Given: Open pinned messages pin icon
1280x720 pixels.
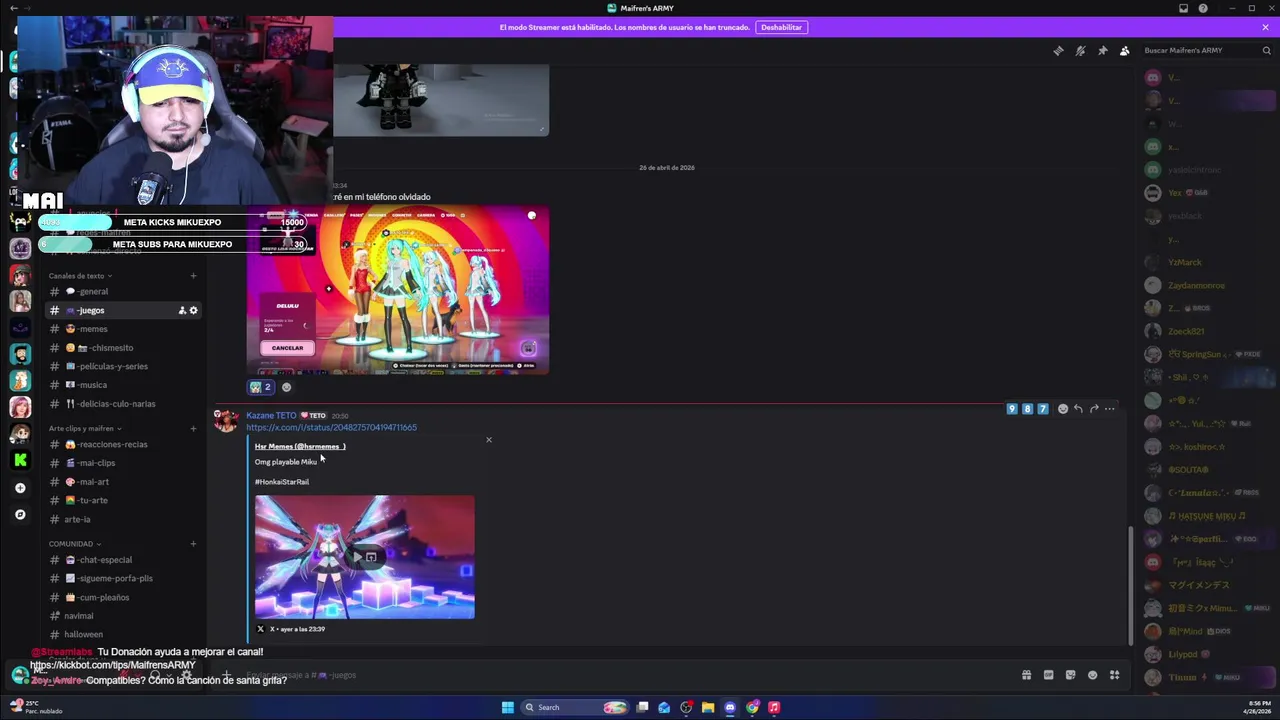Looking at the screenshot, I should click(1102, 51).
